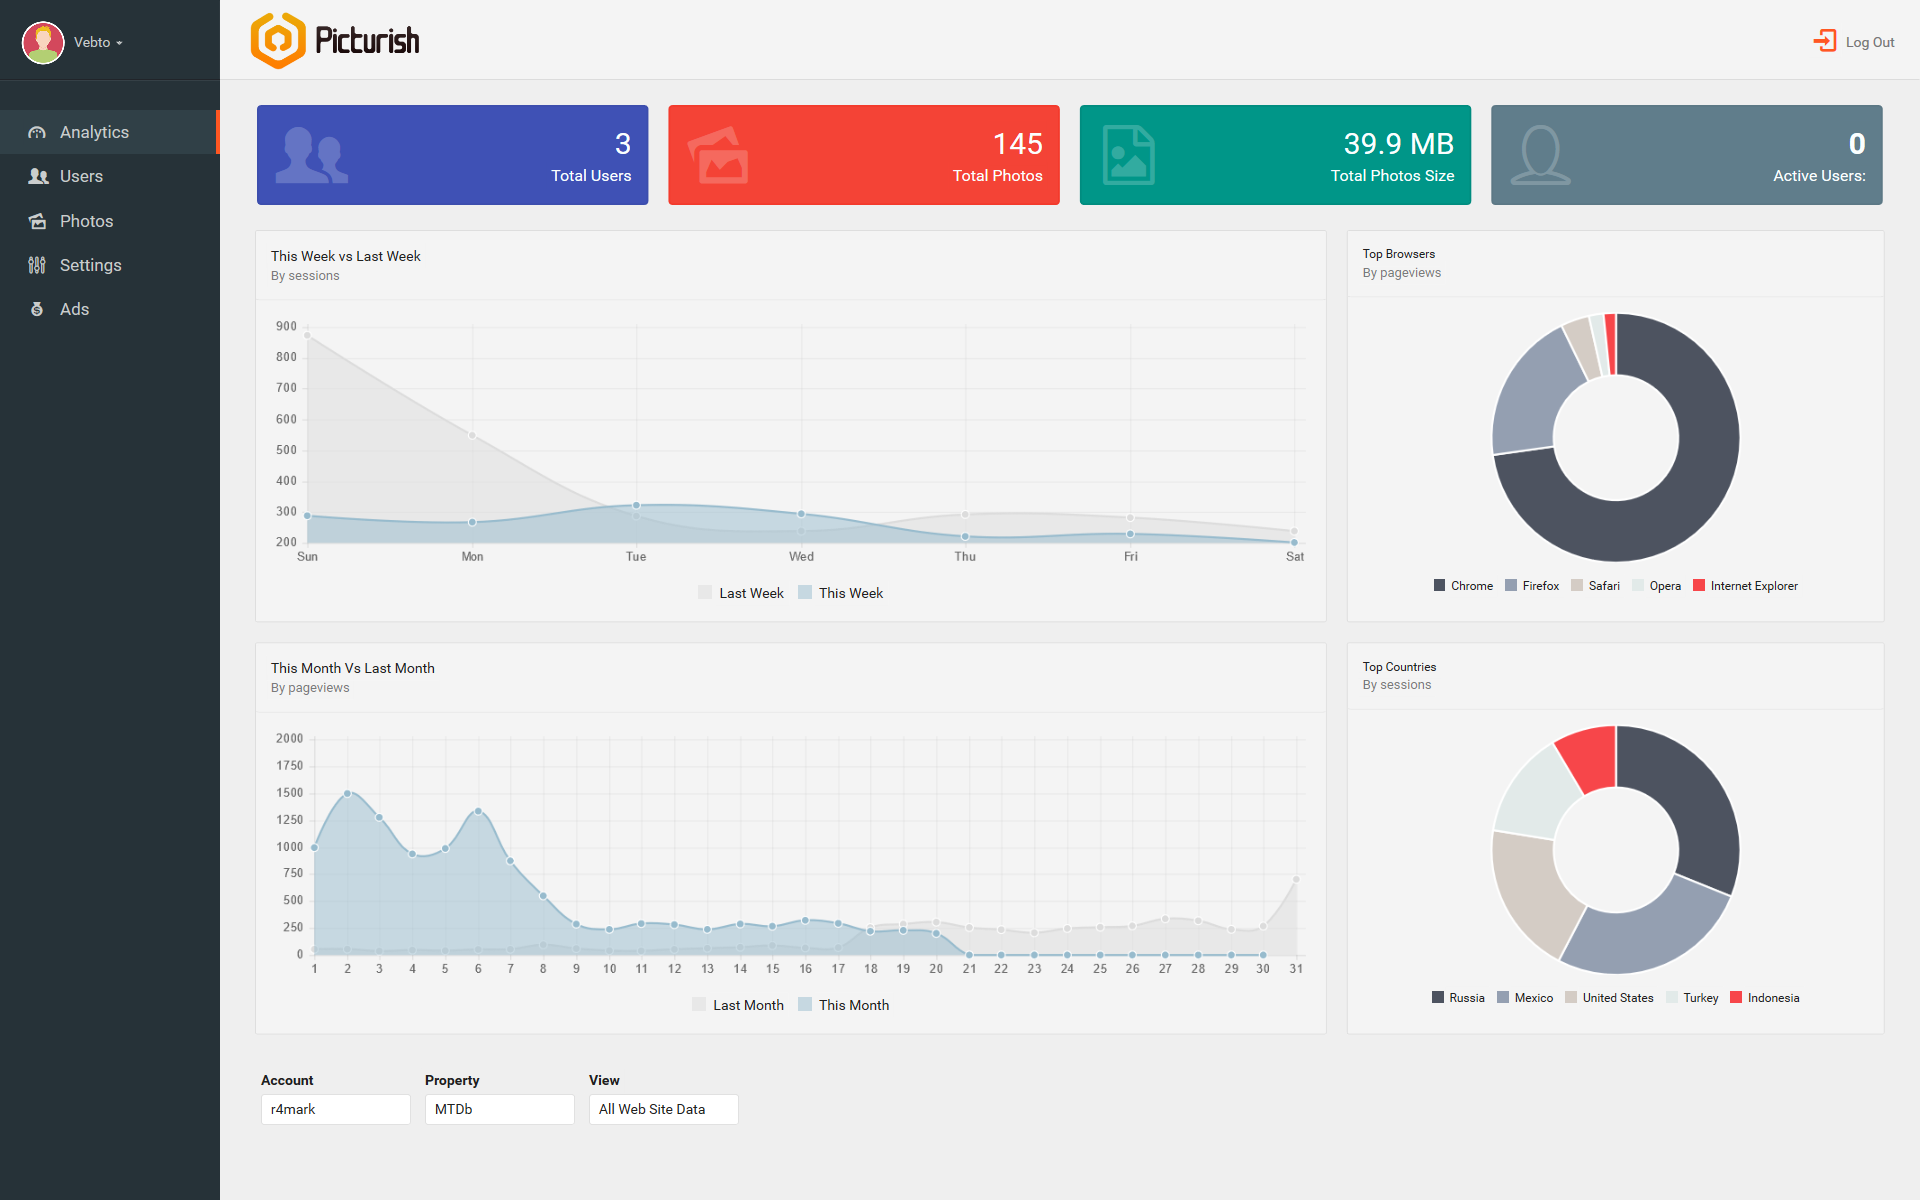This screenshot has height=1200, width=1920.
Task: Click the Settings sliders icon in sidebar
Action: (x=37, y=265)
